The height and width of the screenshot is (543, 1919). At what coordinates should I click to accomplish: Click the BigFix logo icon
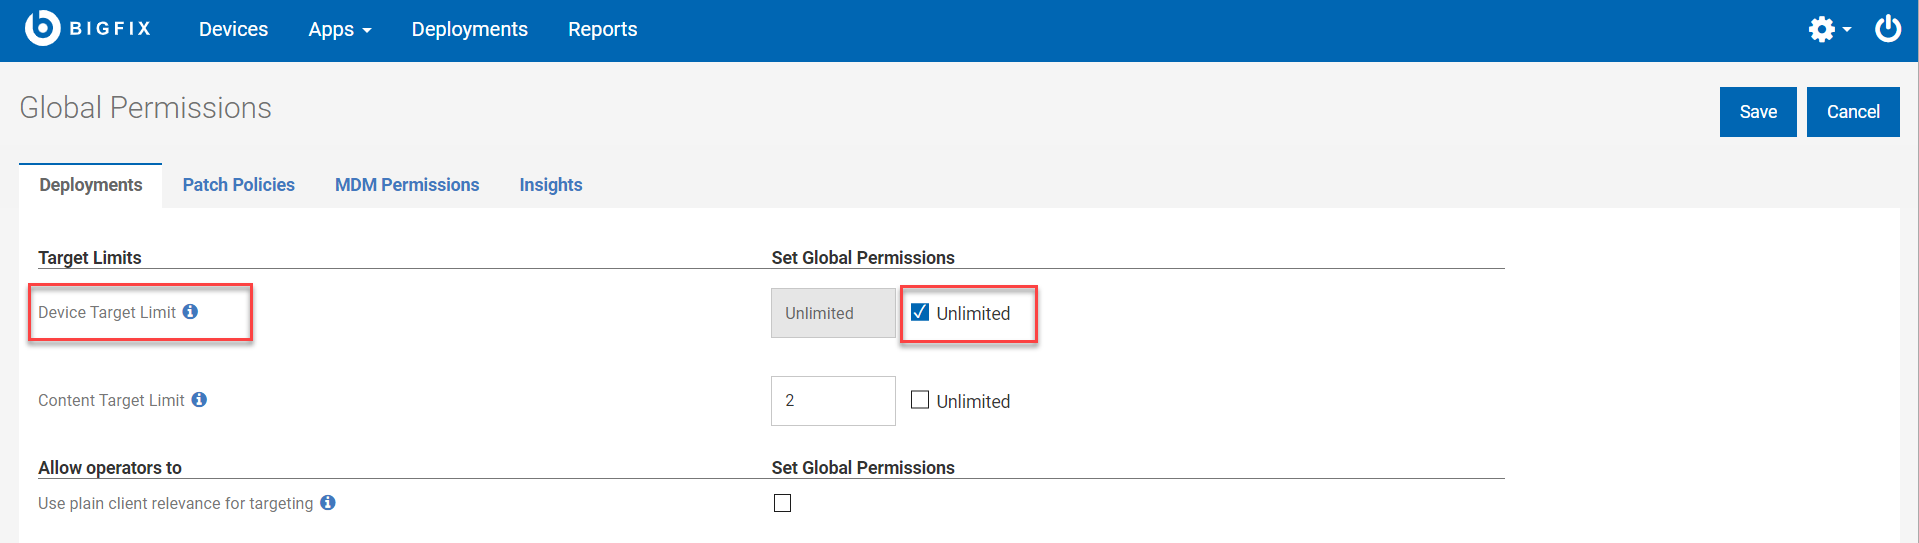(42, 28)
